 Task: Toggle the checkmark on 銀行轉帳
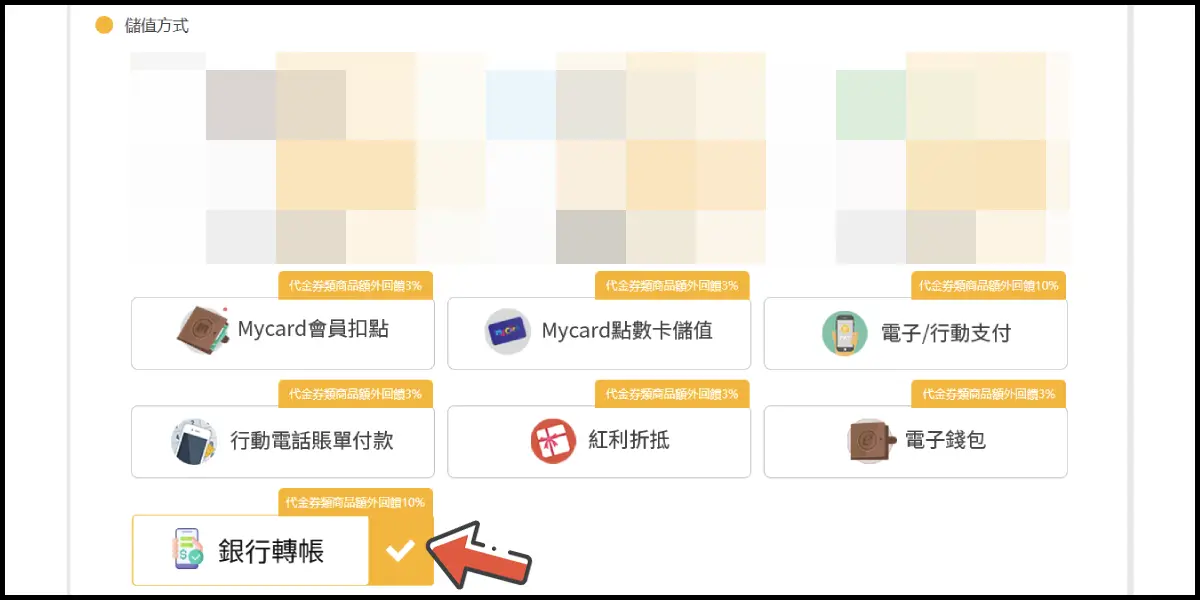[x=401, y=550]
